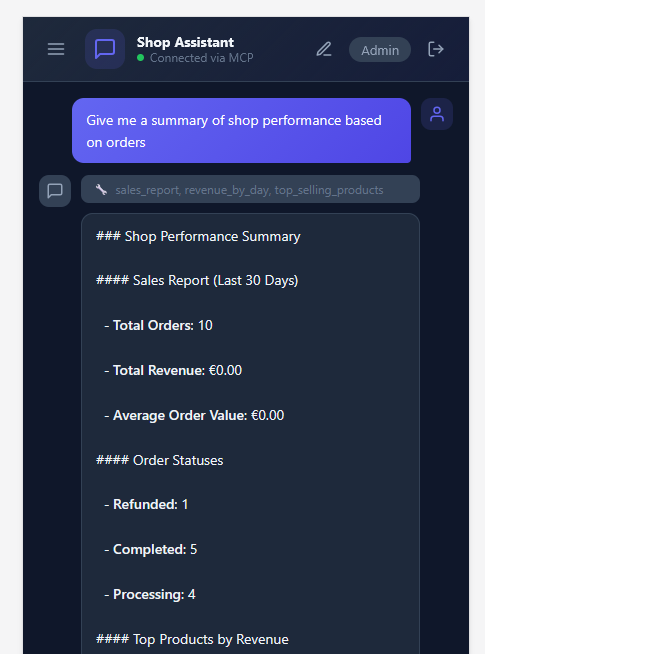This screenshot has height=654, width=655.
Task: Click the Order Statuses heading
Action: 160,460
